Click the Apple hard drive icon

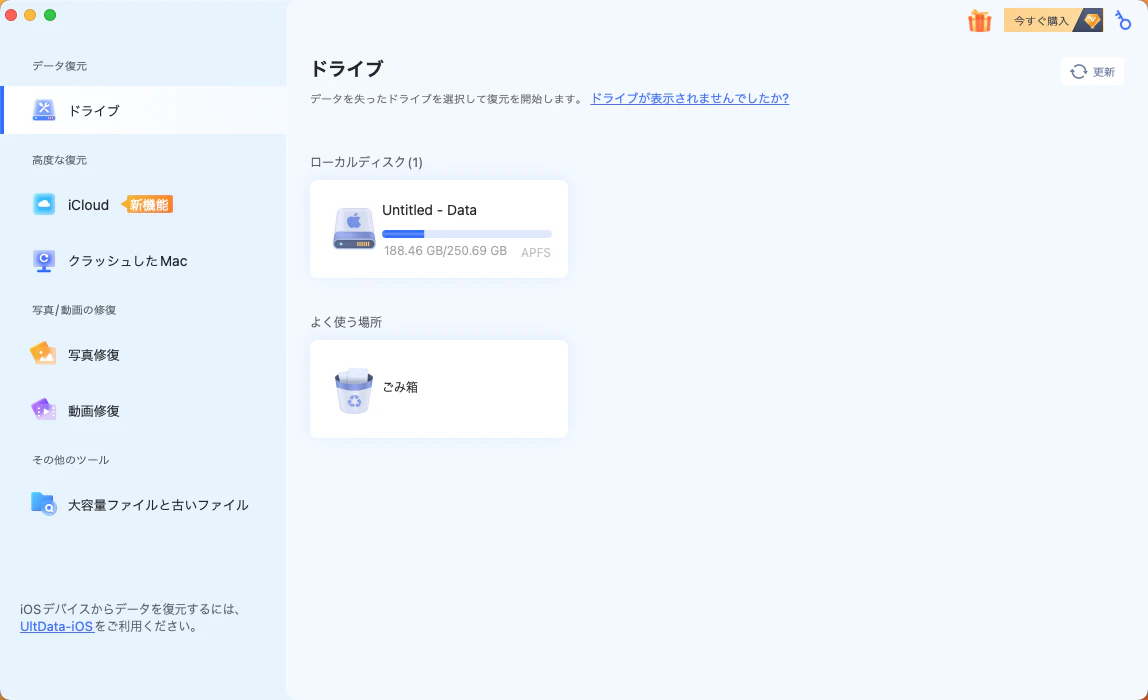[354, 228]
